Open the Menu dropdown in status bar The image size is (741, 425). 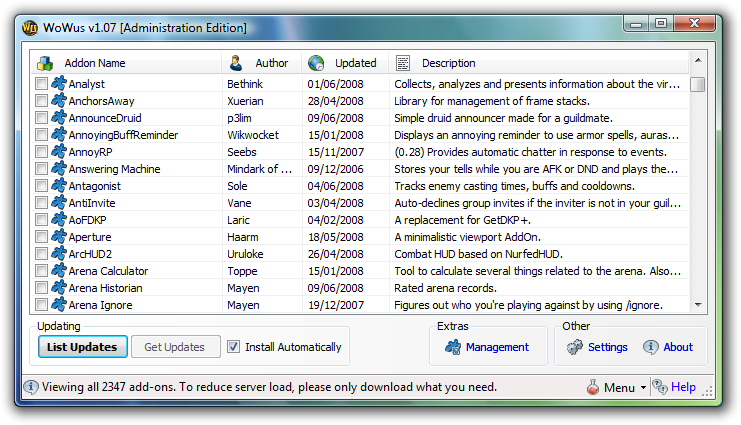coord(623,388)
